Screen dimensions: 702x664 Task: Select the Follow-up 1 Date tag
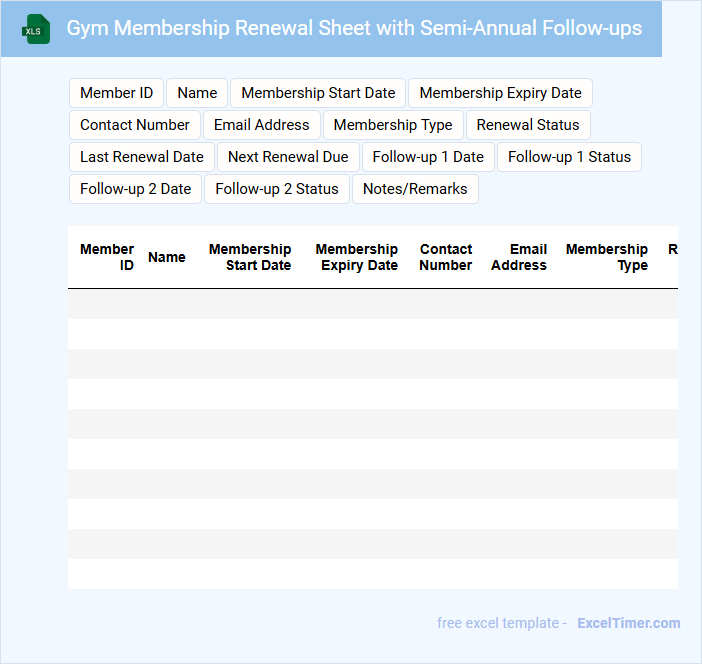428,157
